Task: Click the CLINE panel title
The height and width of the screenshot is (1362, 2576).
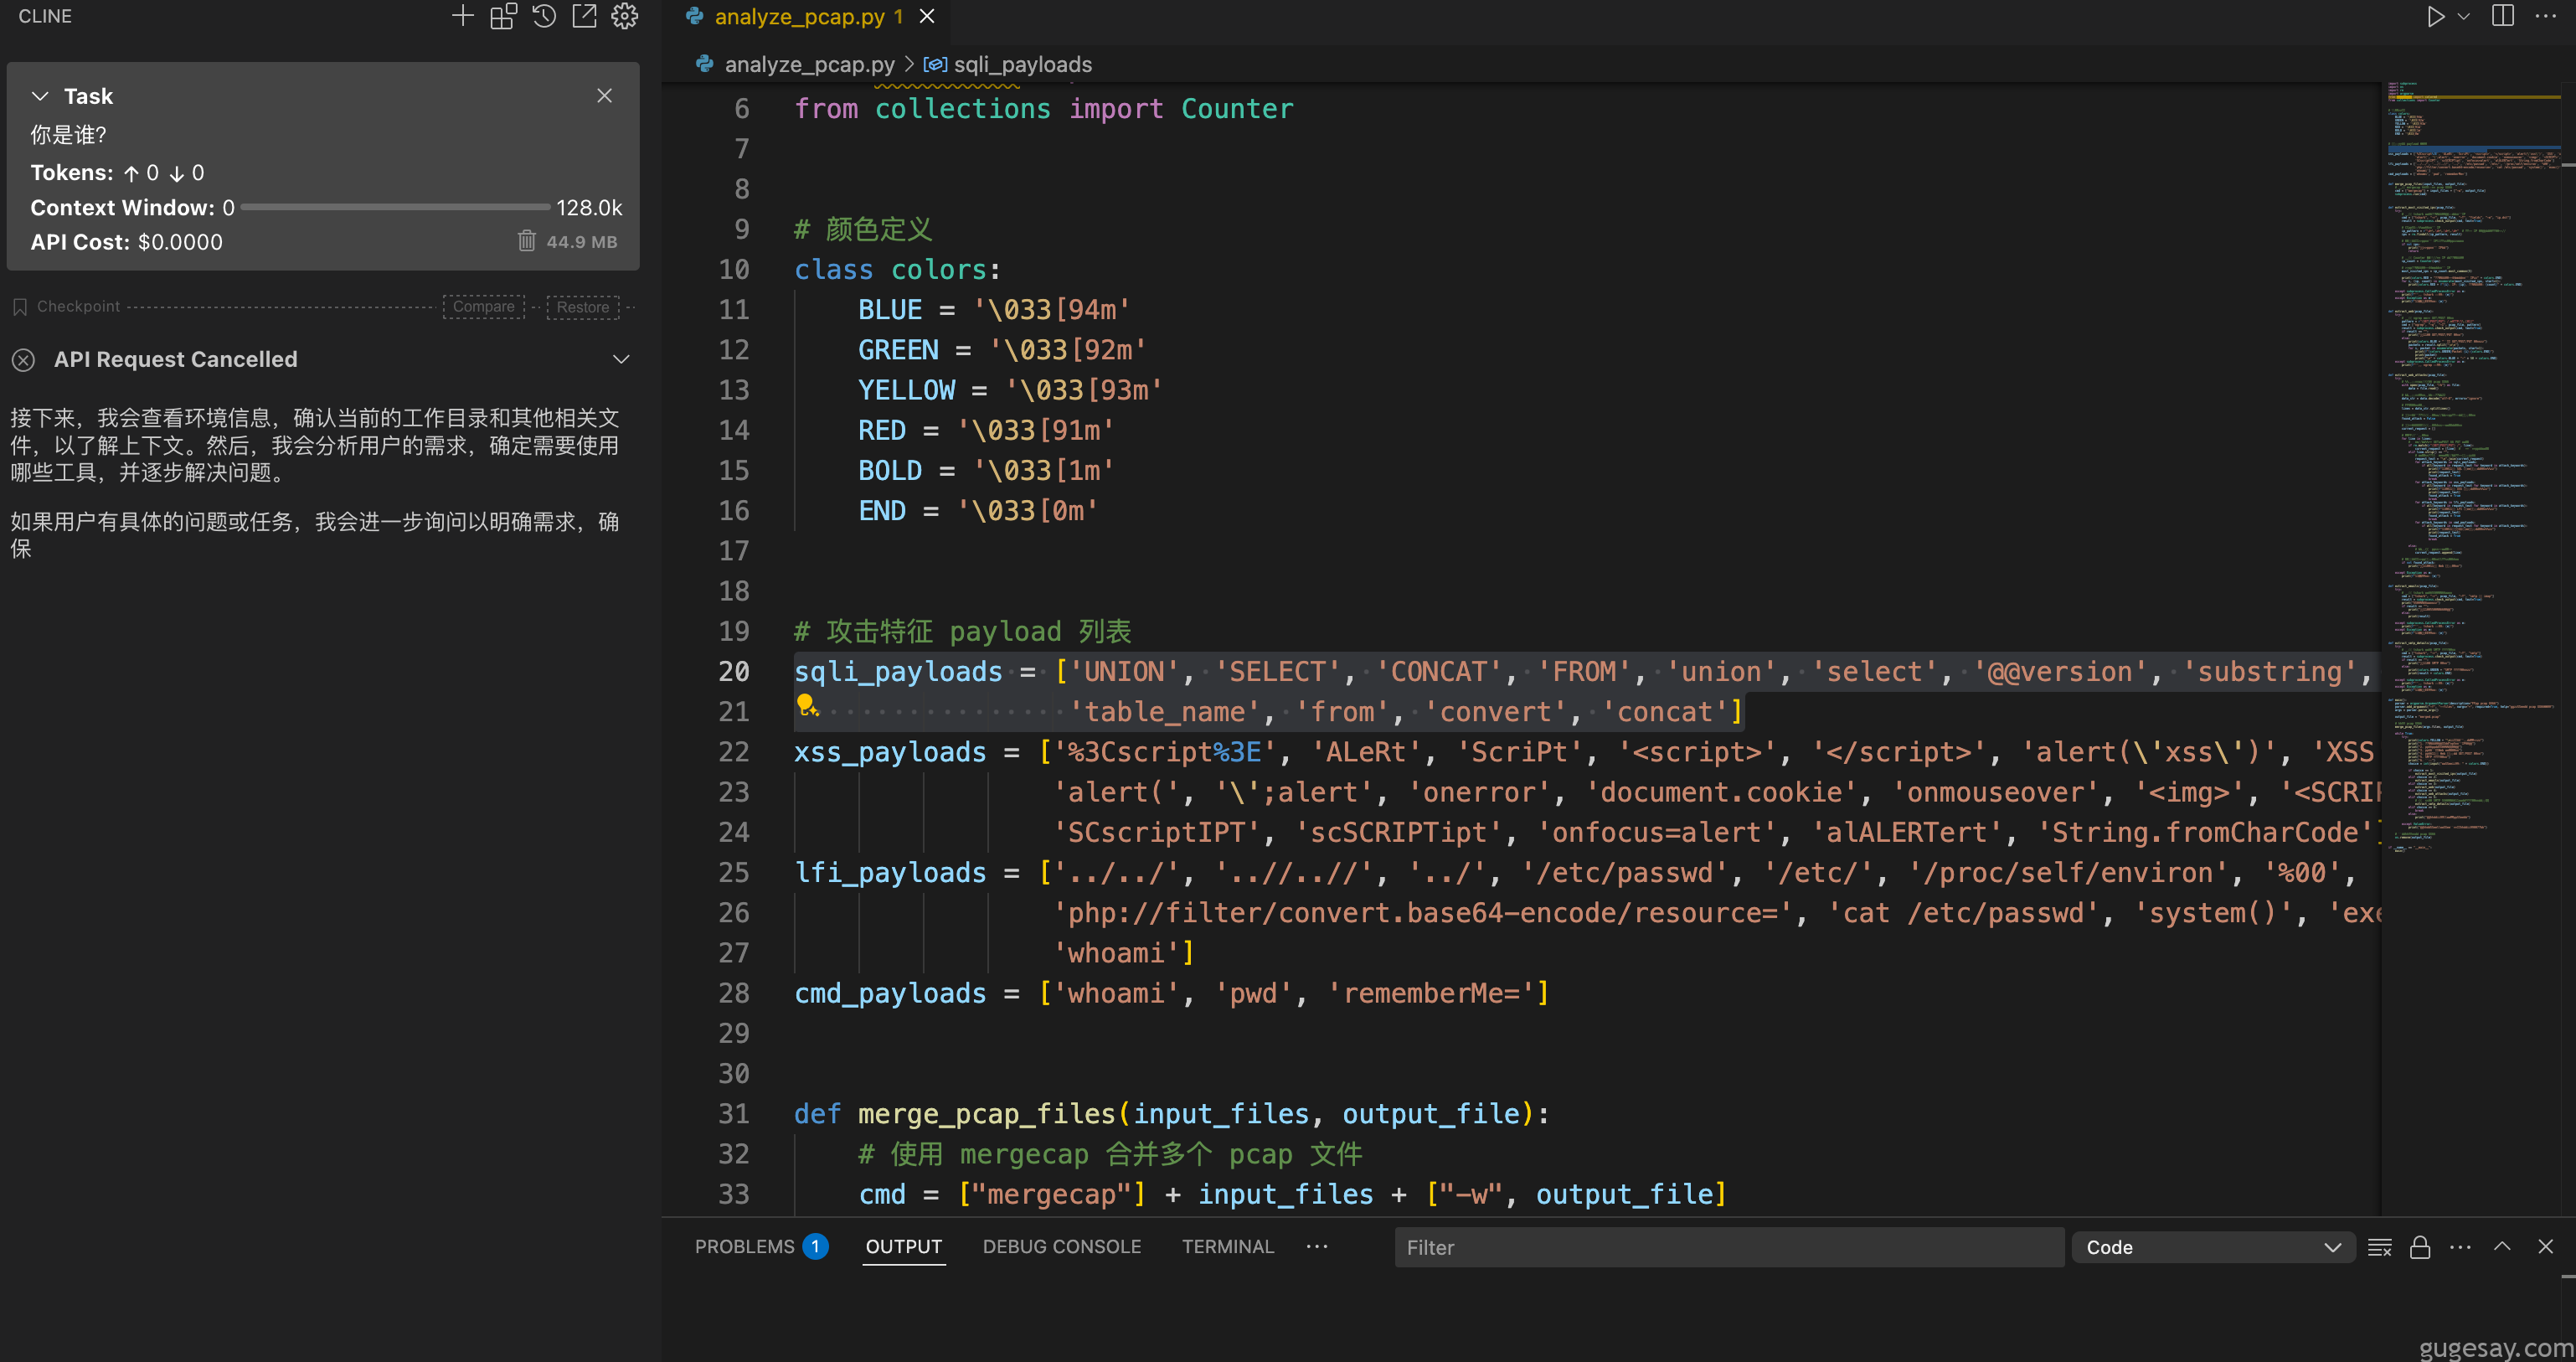Action: [45, 16]
